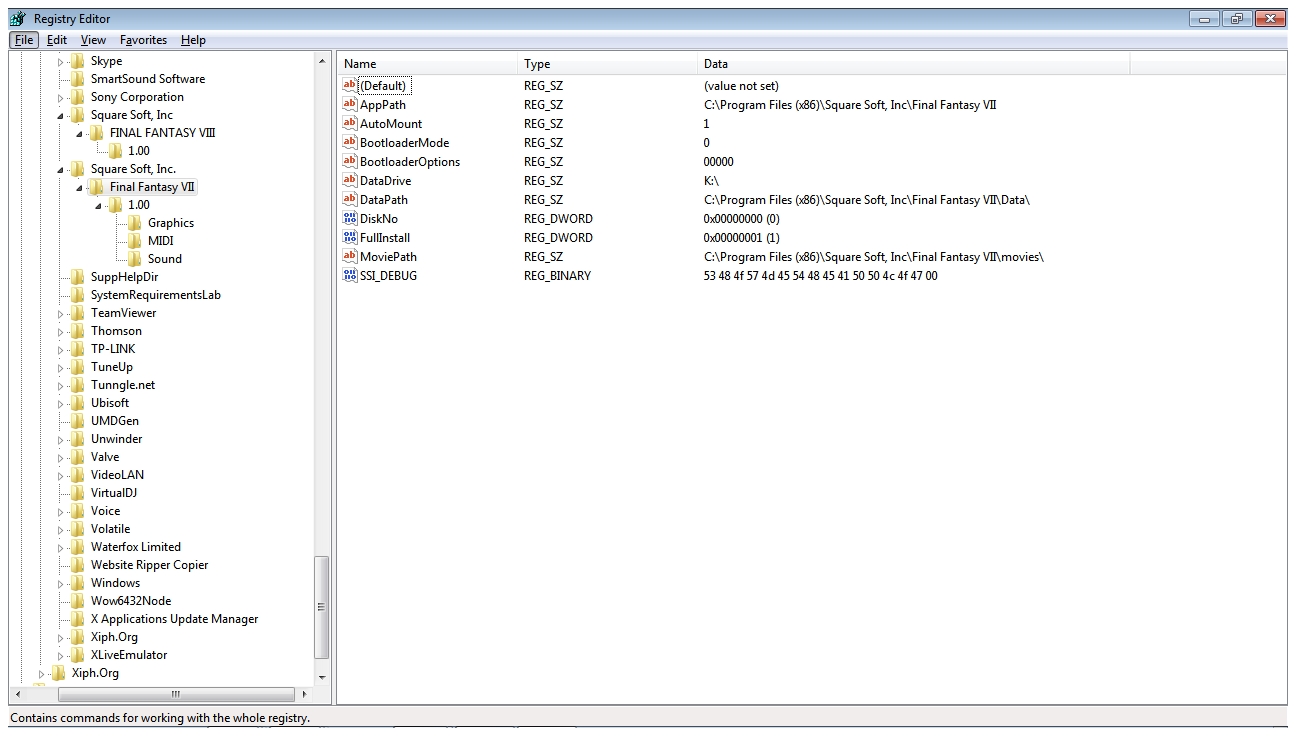
Task: Open the Help menu
Action: pyautogui.click(x=193, y=40)
